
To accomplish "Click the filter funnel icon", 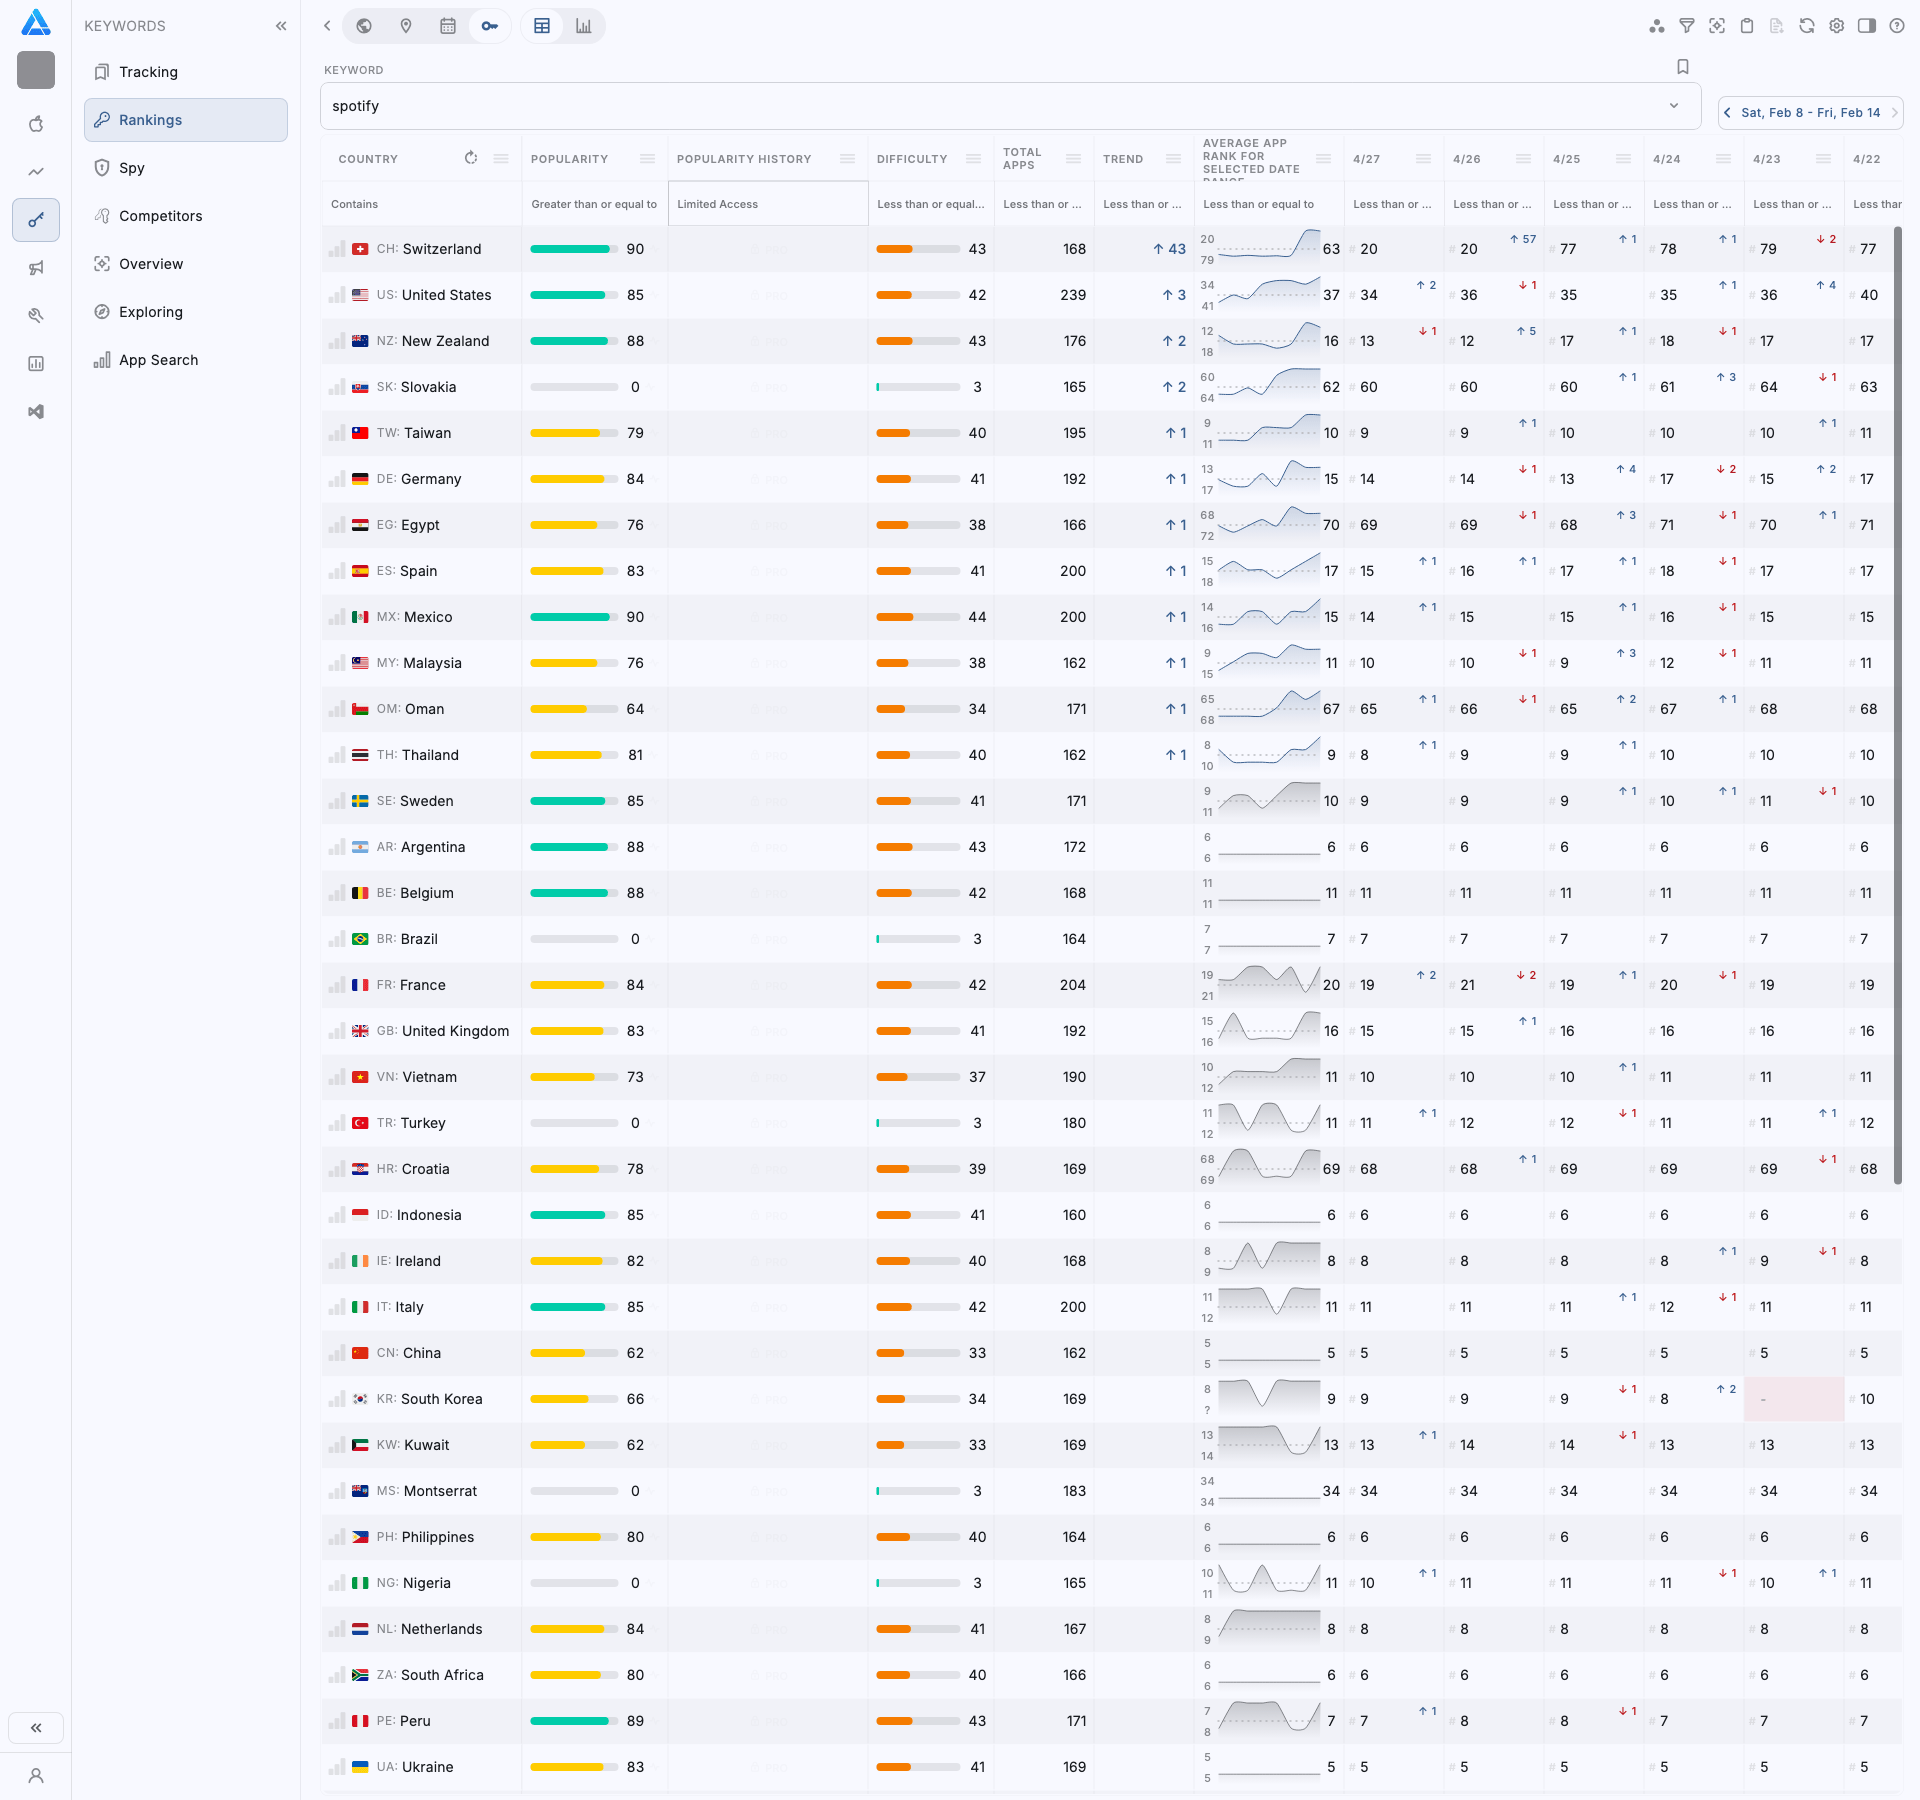I will [x=1687, y=26].
